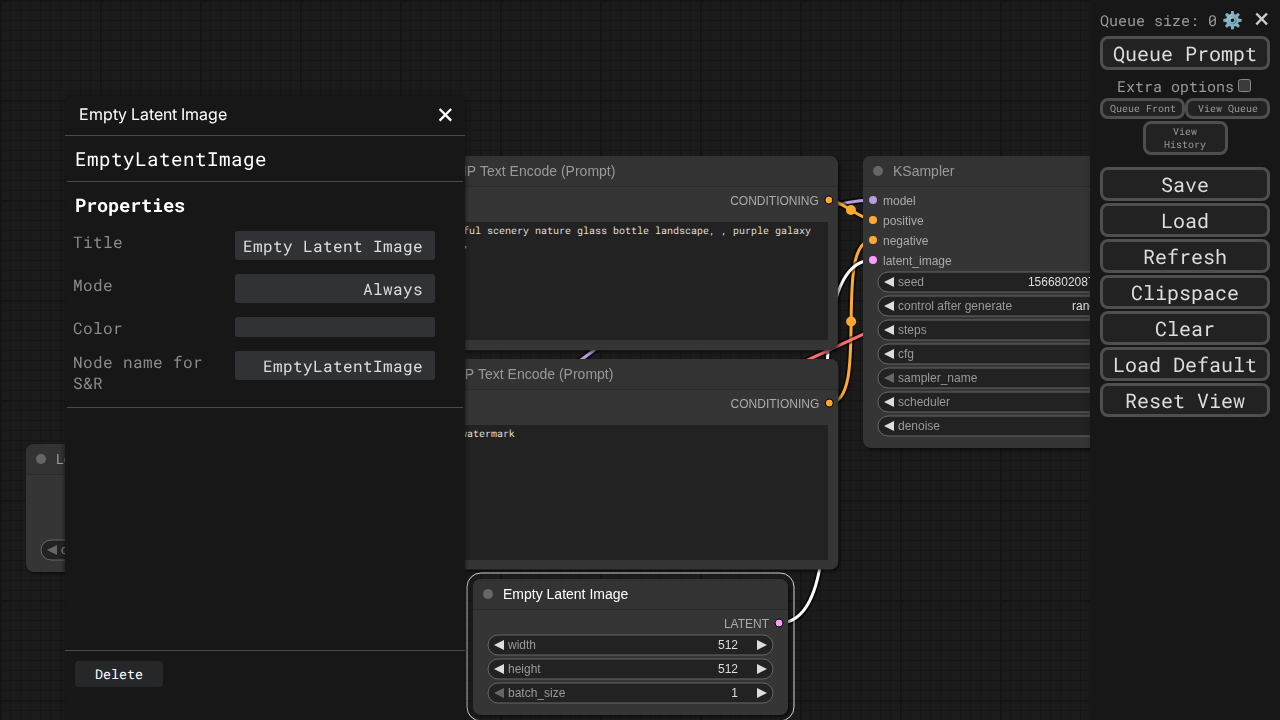Click the KSampler node collapse dot
The height and width of the screenshot is (720, 1280).
(878, 171)
